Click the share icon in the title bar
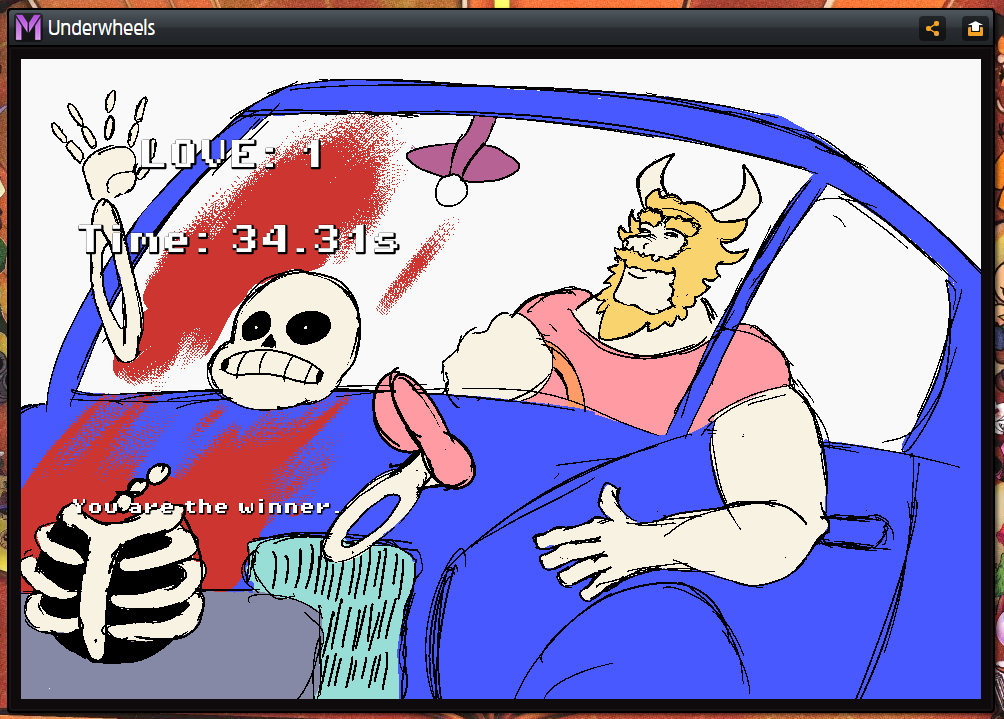The height and width of the screenshot is (719, 1004). point(932,28)
